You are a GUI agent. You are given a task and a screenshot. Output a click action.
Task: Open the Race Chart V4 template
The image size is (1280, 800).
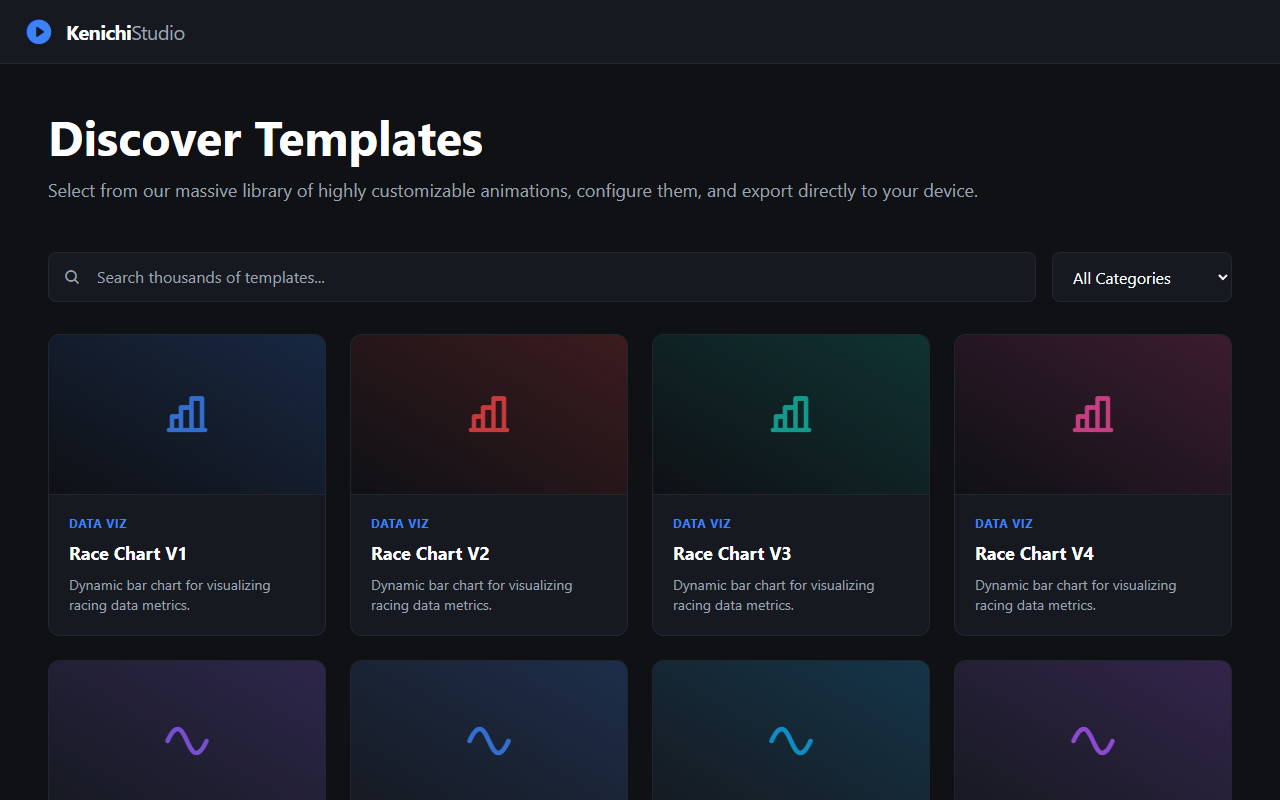click(1034, 553)
